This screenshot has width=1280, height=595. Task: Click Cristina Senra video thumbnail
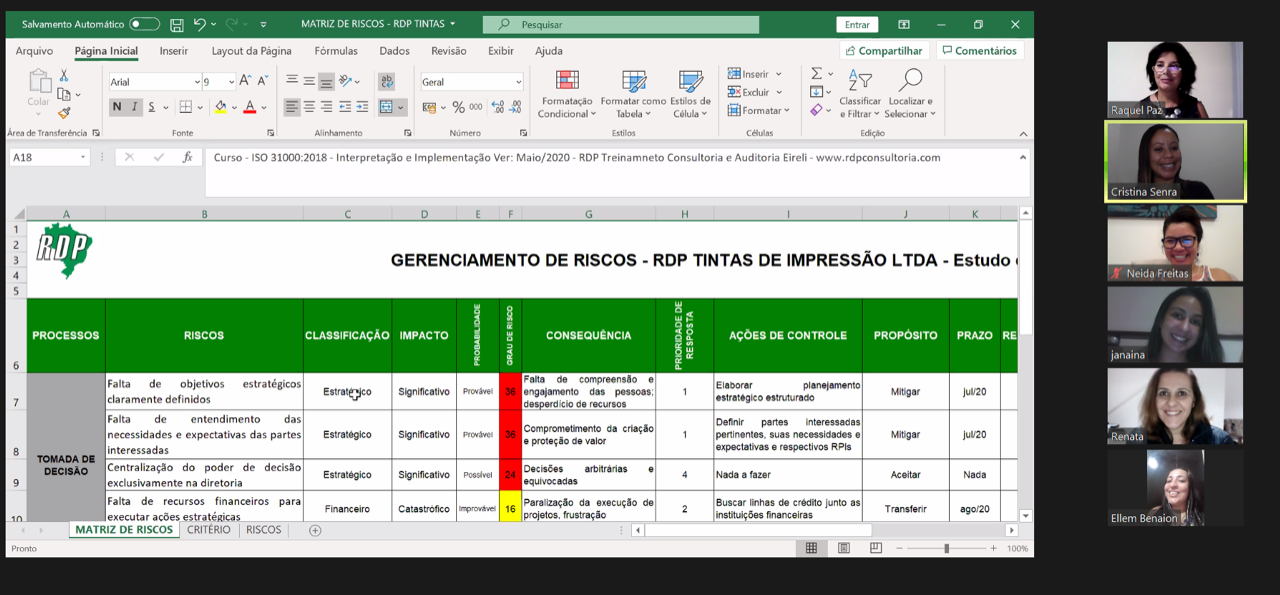(1175, 162)
